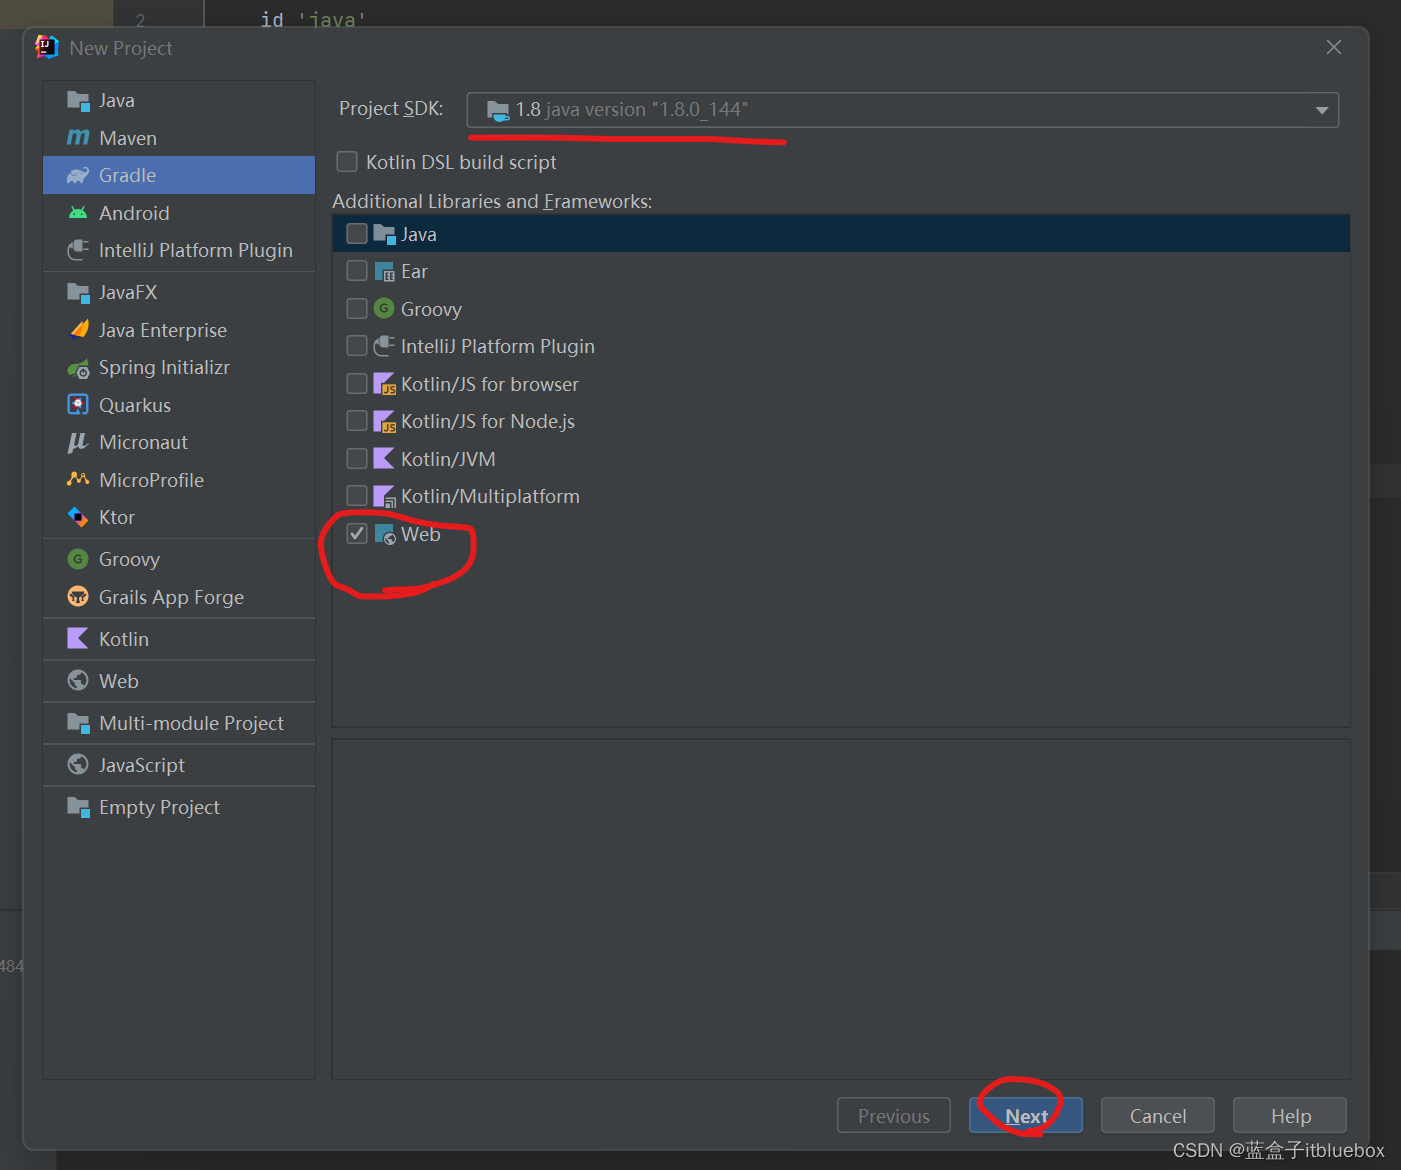Click the Kotlin/JVM framework icon
Viewport: 1401px width, 1170px height.
pyautogui.click(x=385, y=459)
